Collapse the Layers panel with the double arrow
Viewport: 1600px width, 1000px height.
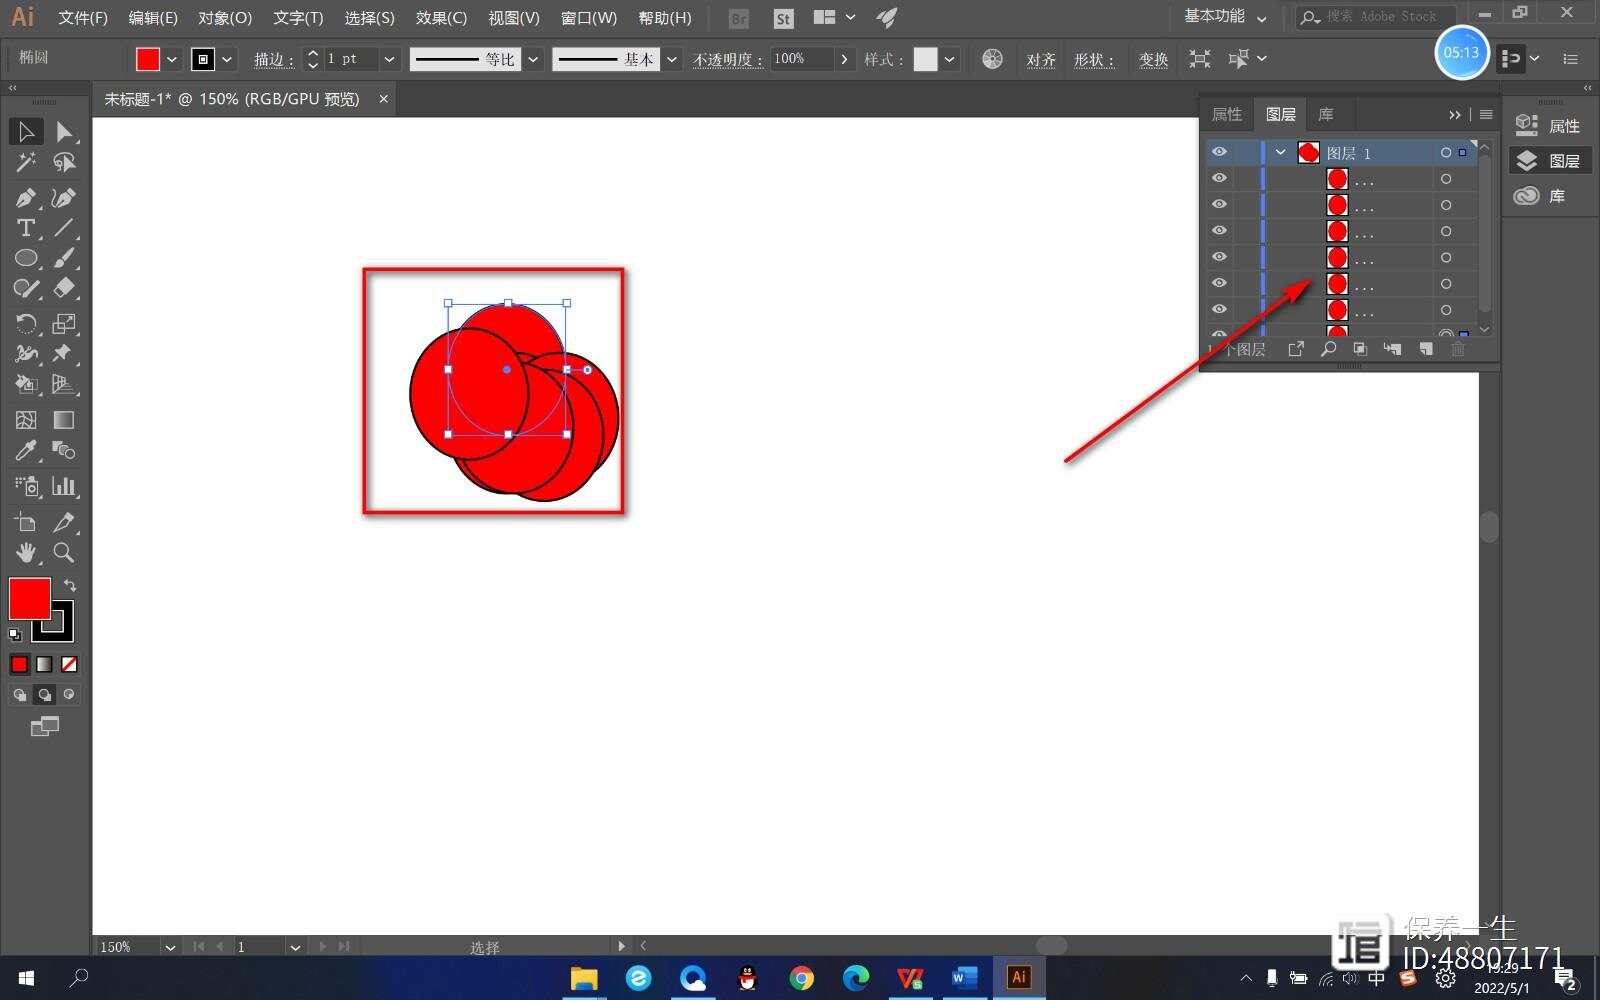[x=1454, y=115]
